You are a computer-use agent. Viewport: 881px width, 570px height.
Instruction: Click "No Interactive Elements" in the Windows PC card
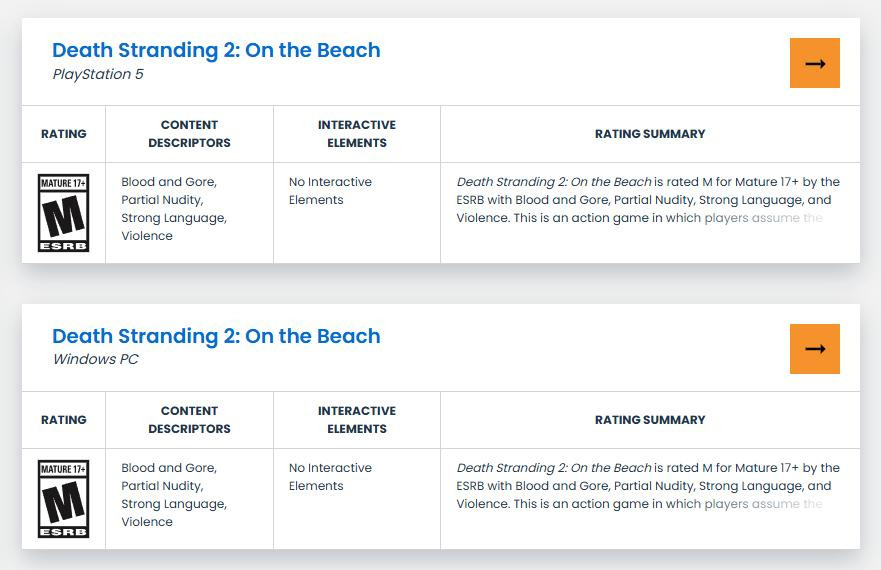pos(330,477)
